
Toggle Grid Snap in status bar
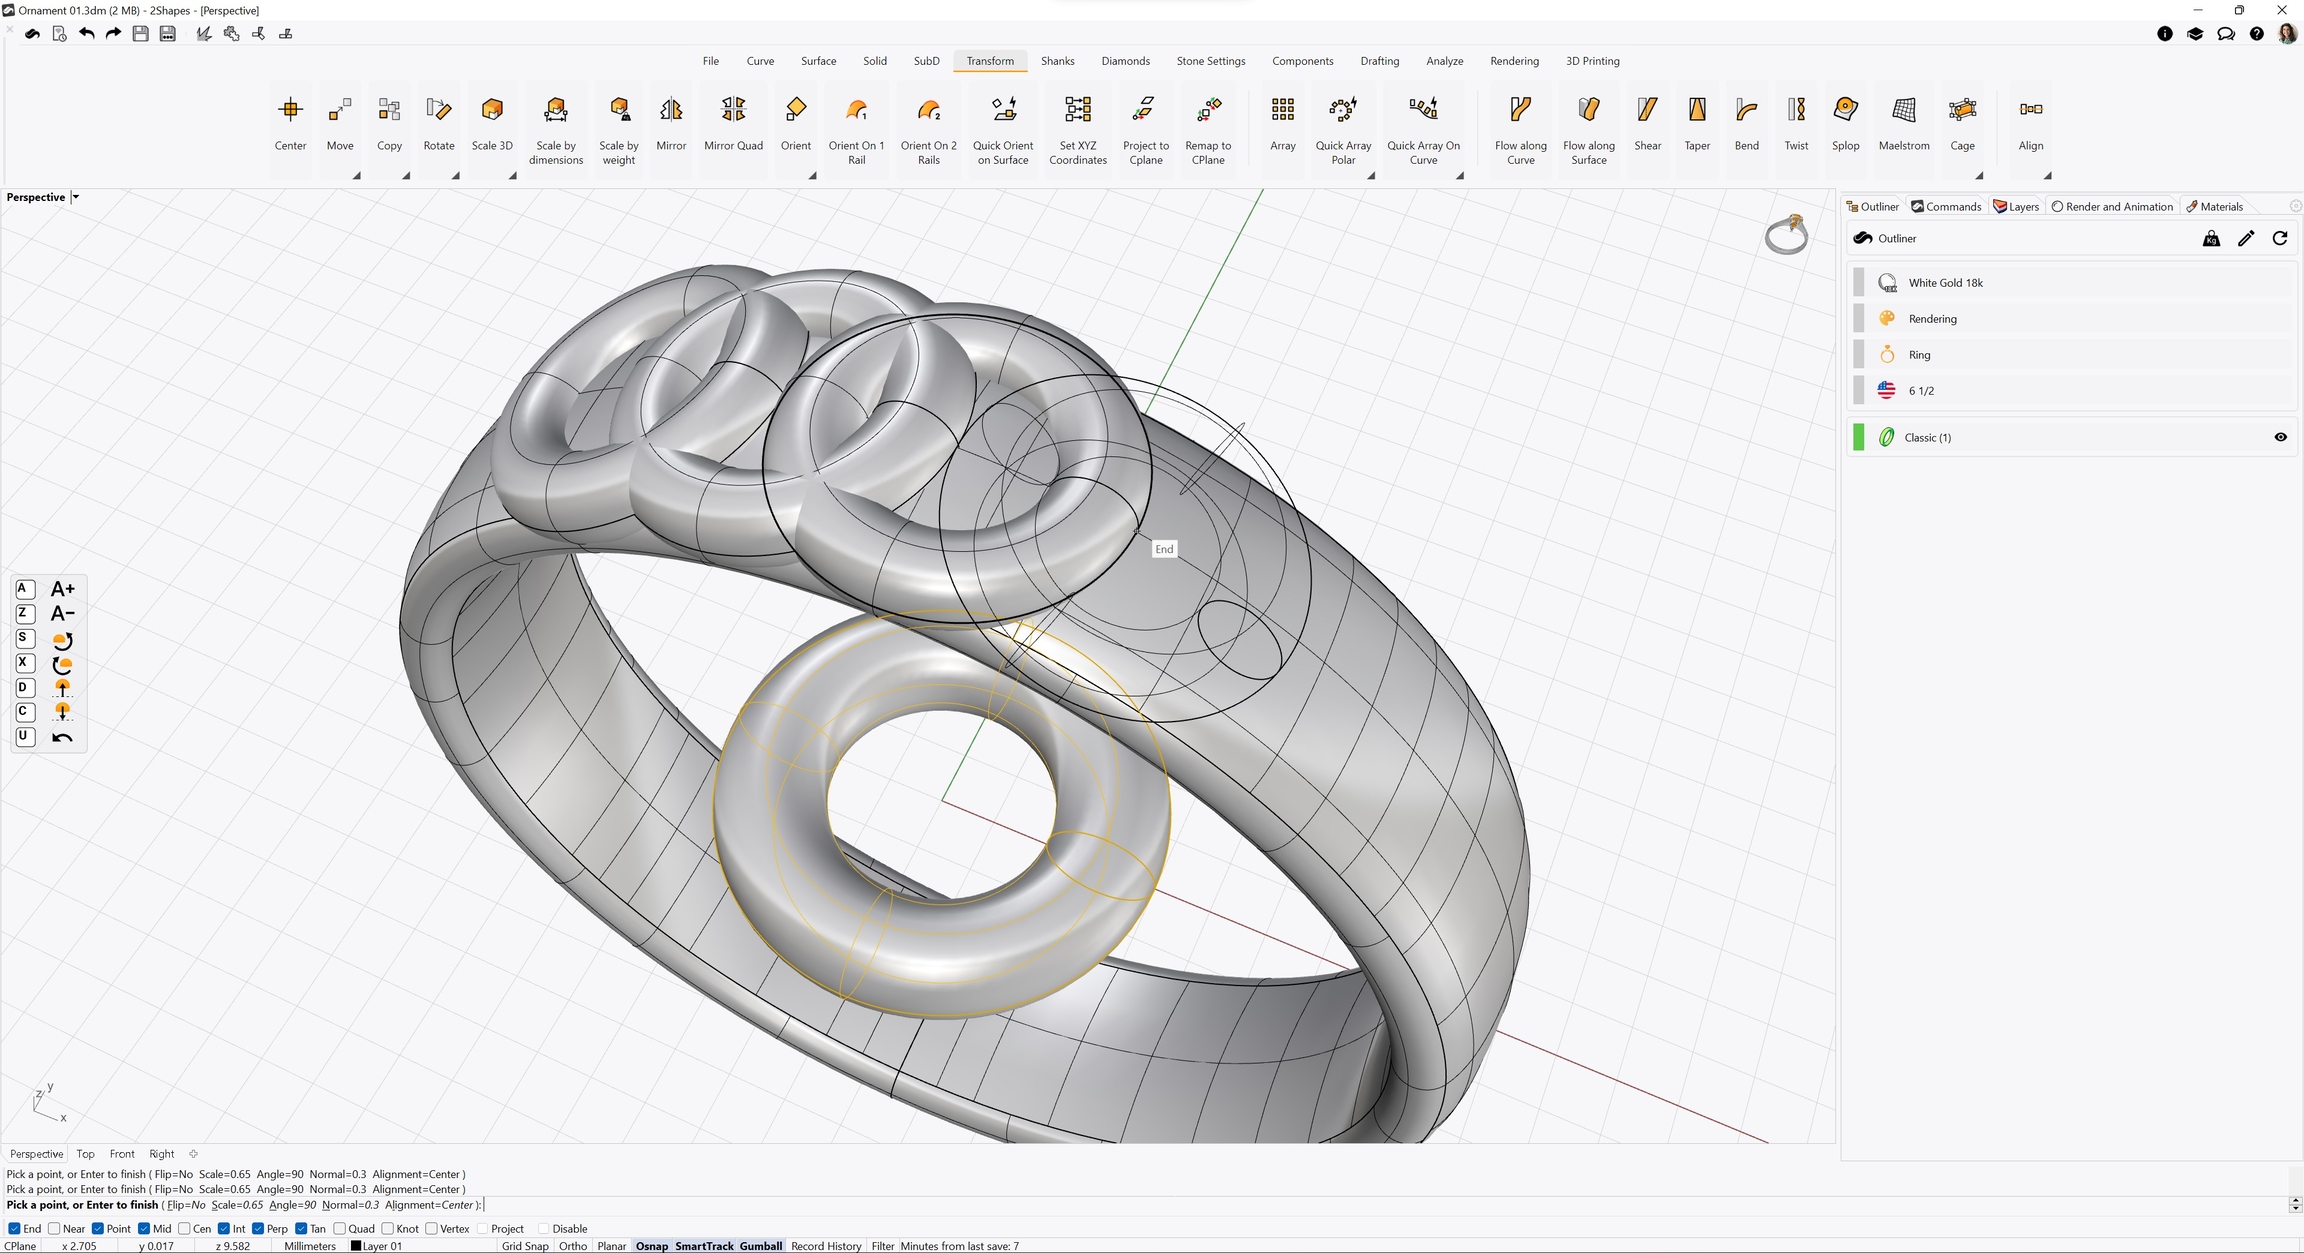pos(524,1246)
